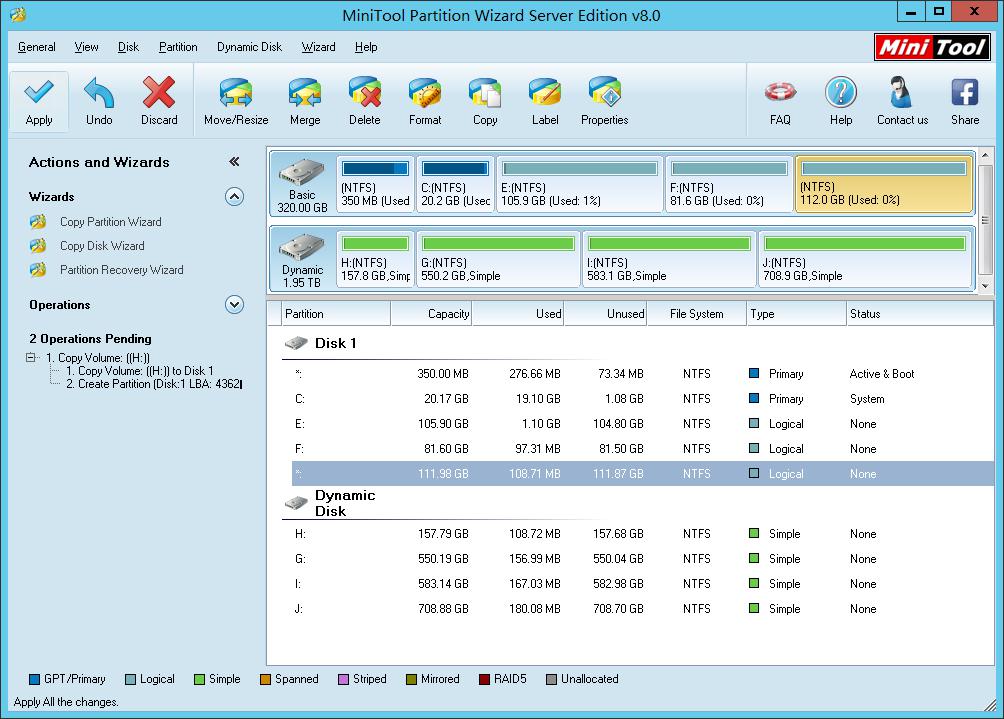Open the Help menu
The image size is (1004, 719).
366,47
